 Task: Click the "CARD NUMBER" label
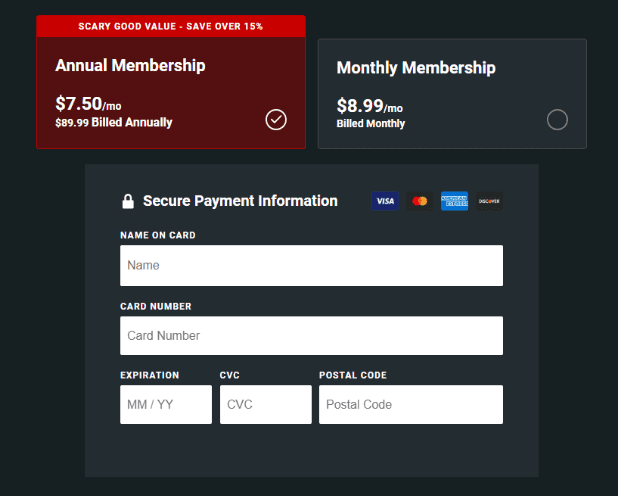pyautogui.click(x=156, y=306)
